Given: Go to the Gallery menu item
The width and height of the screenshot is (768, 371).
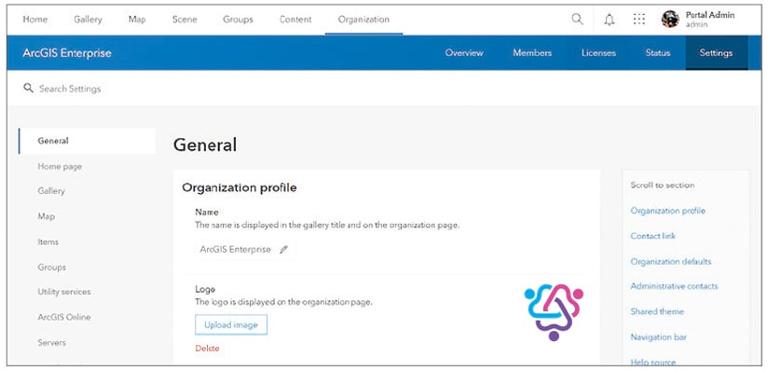Looking at the screenshot, I should 88,20.
